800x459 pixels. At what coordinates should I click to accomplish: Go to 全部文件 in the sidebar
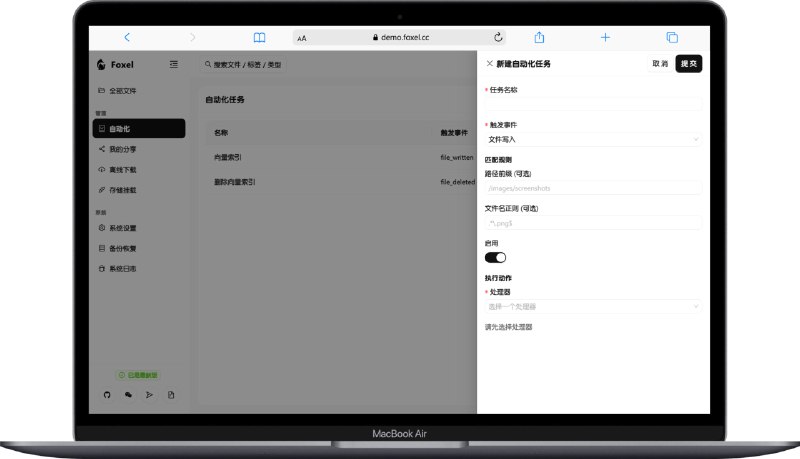[123, 91]
